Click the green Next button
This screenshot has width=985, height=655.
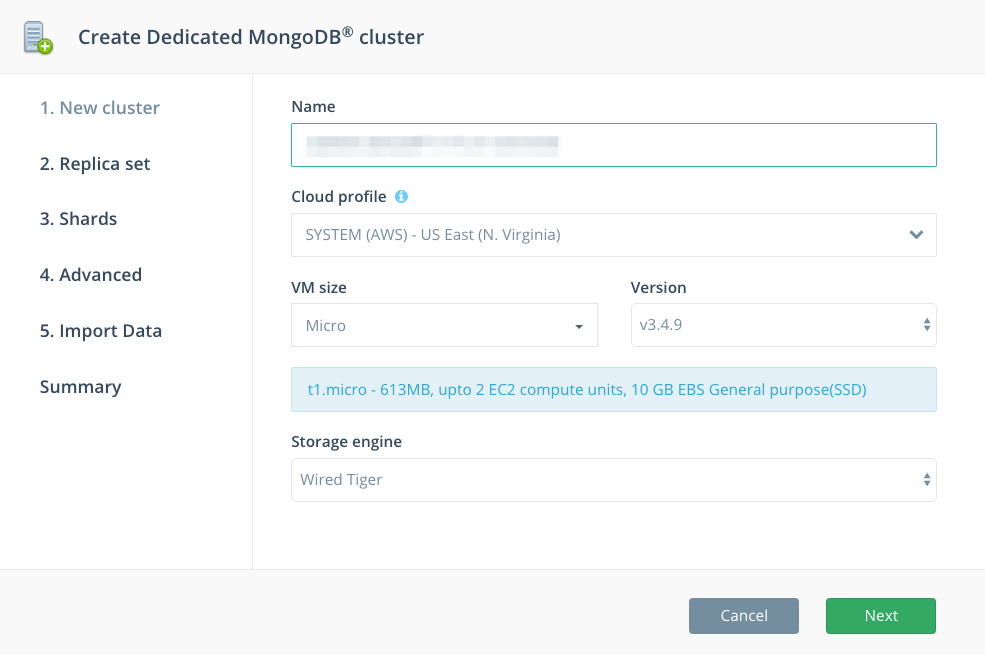[x=881, y=615]
